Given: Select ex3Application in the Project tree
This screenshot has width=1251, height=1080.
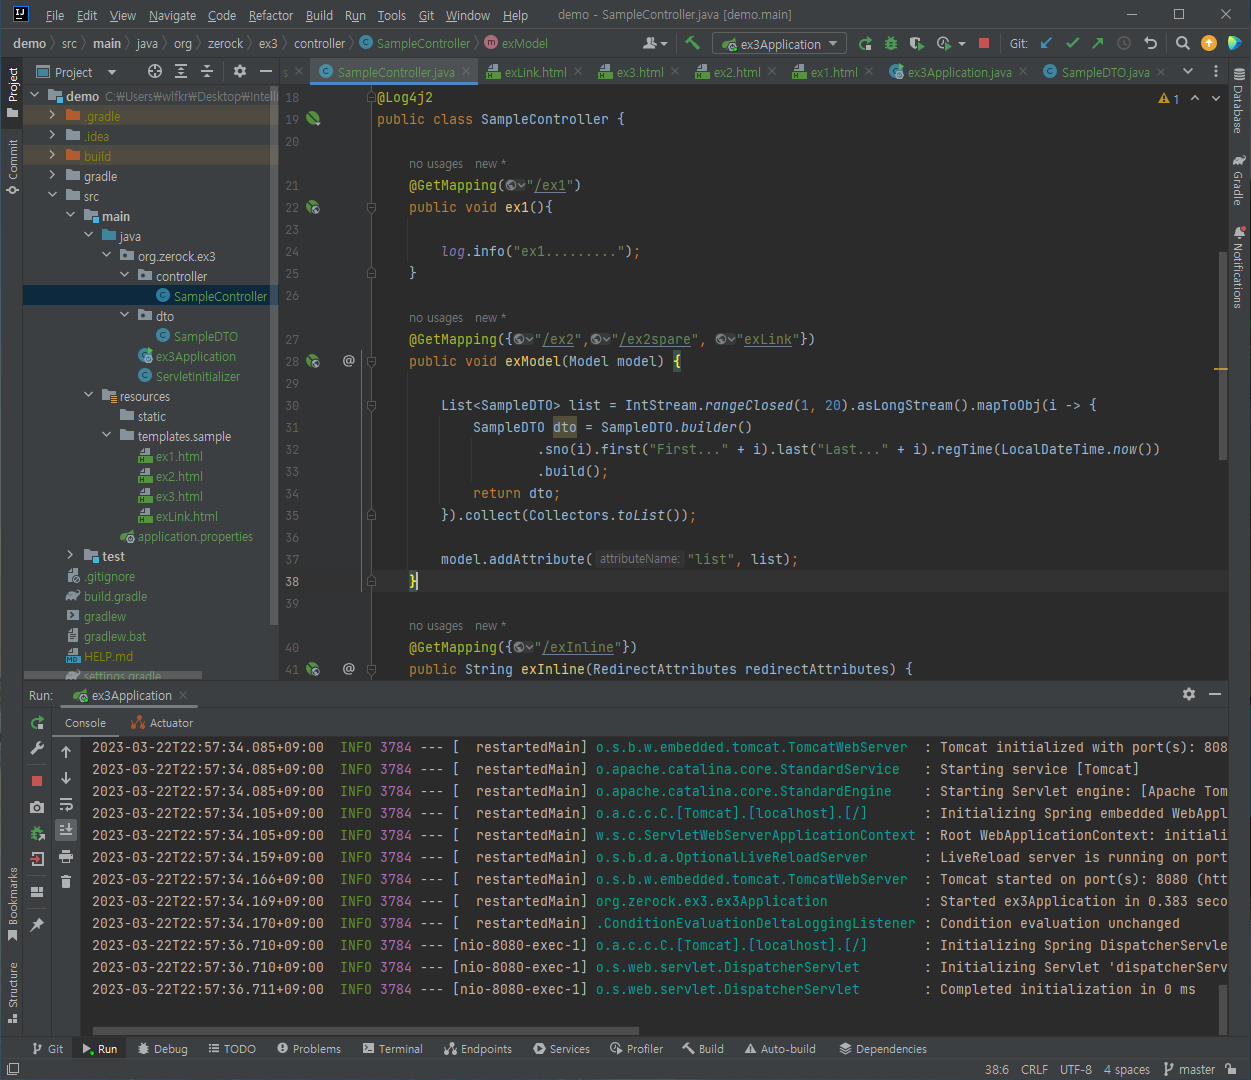Looking at the screenshot, I should click(x=187, y=356).
